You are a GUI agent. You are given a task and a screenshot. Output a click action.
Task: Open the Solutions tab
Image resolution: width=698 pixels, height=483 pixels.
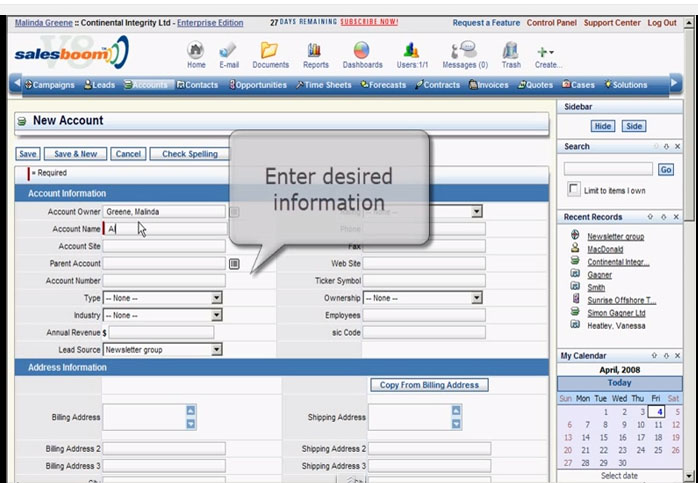(626, 85)
